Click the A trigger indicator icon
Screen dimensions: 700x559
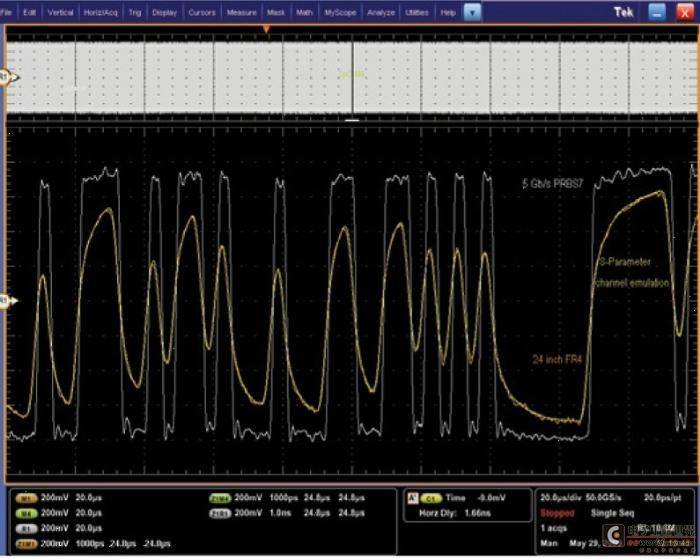[x=413, y=498]
